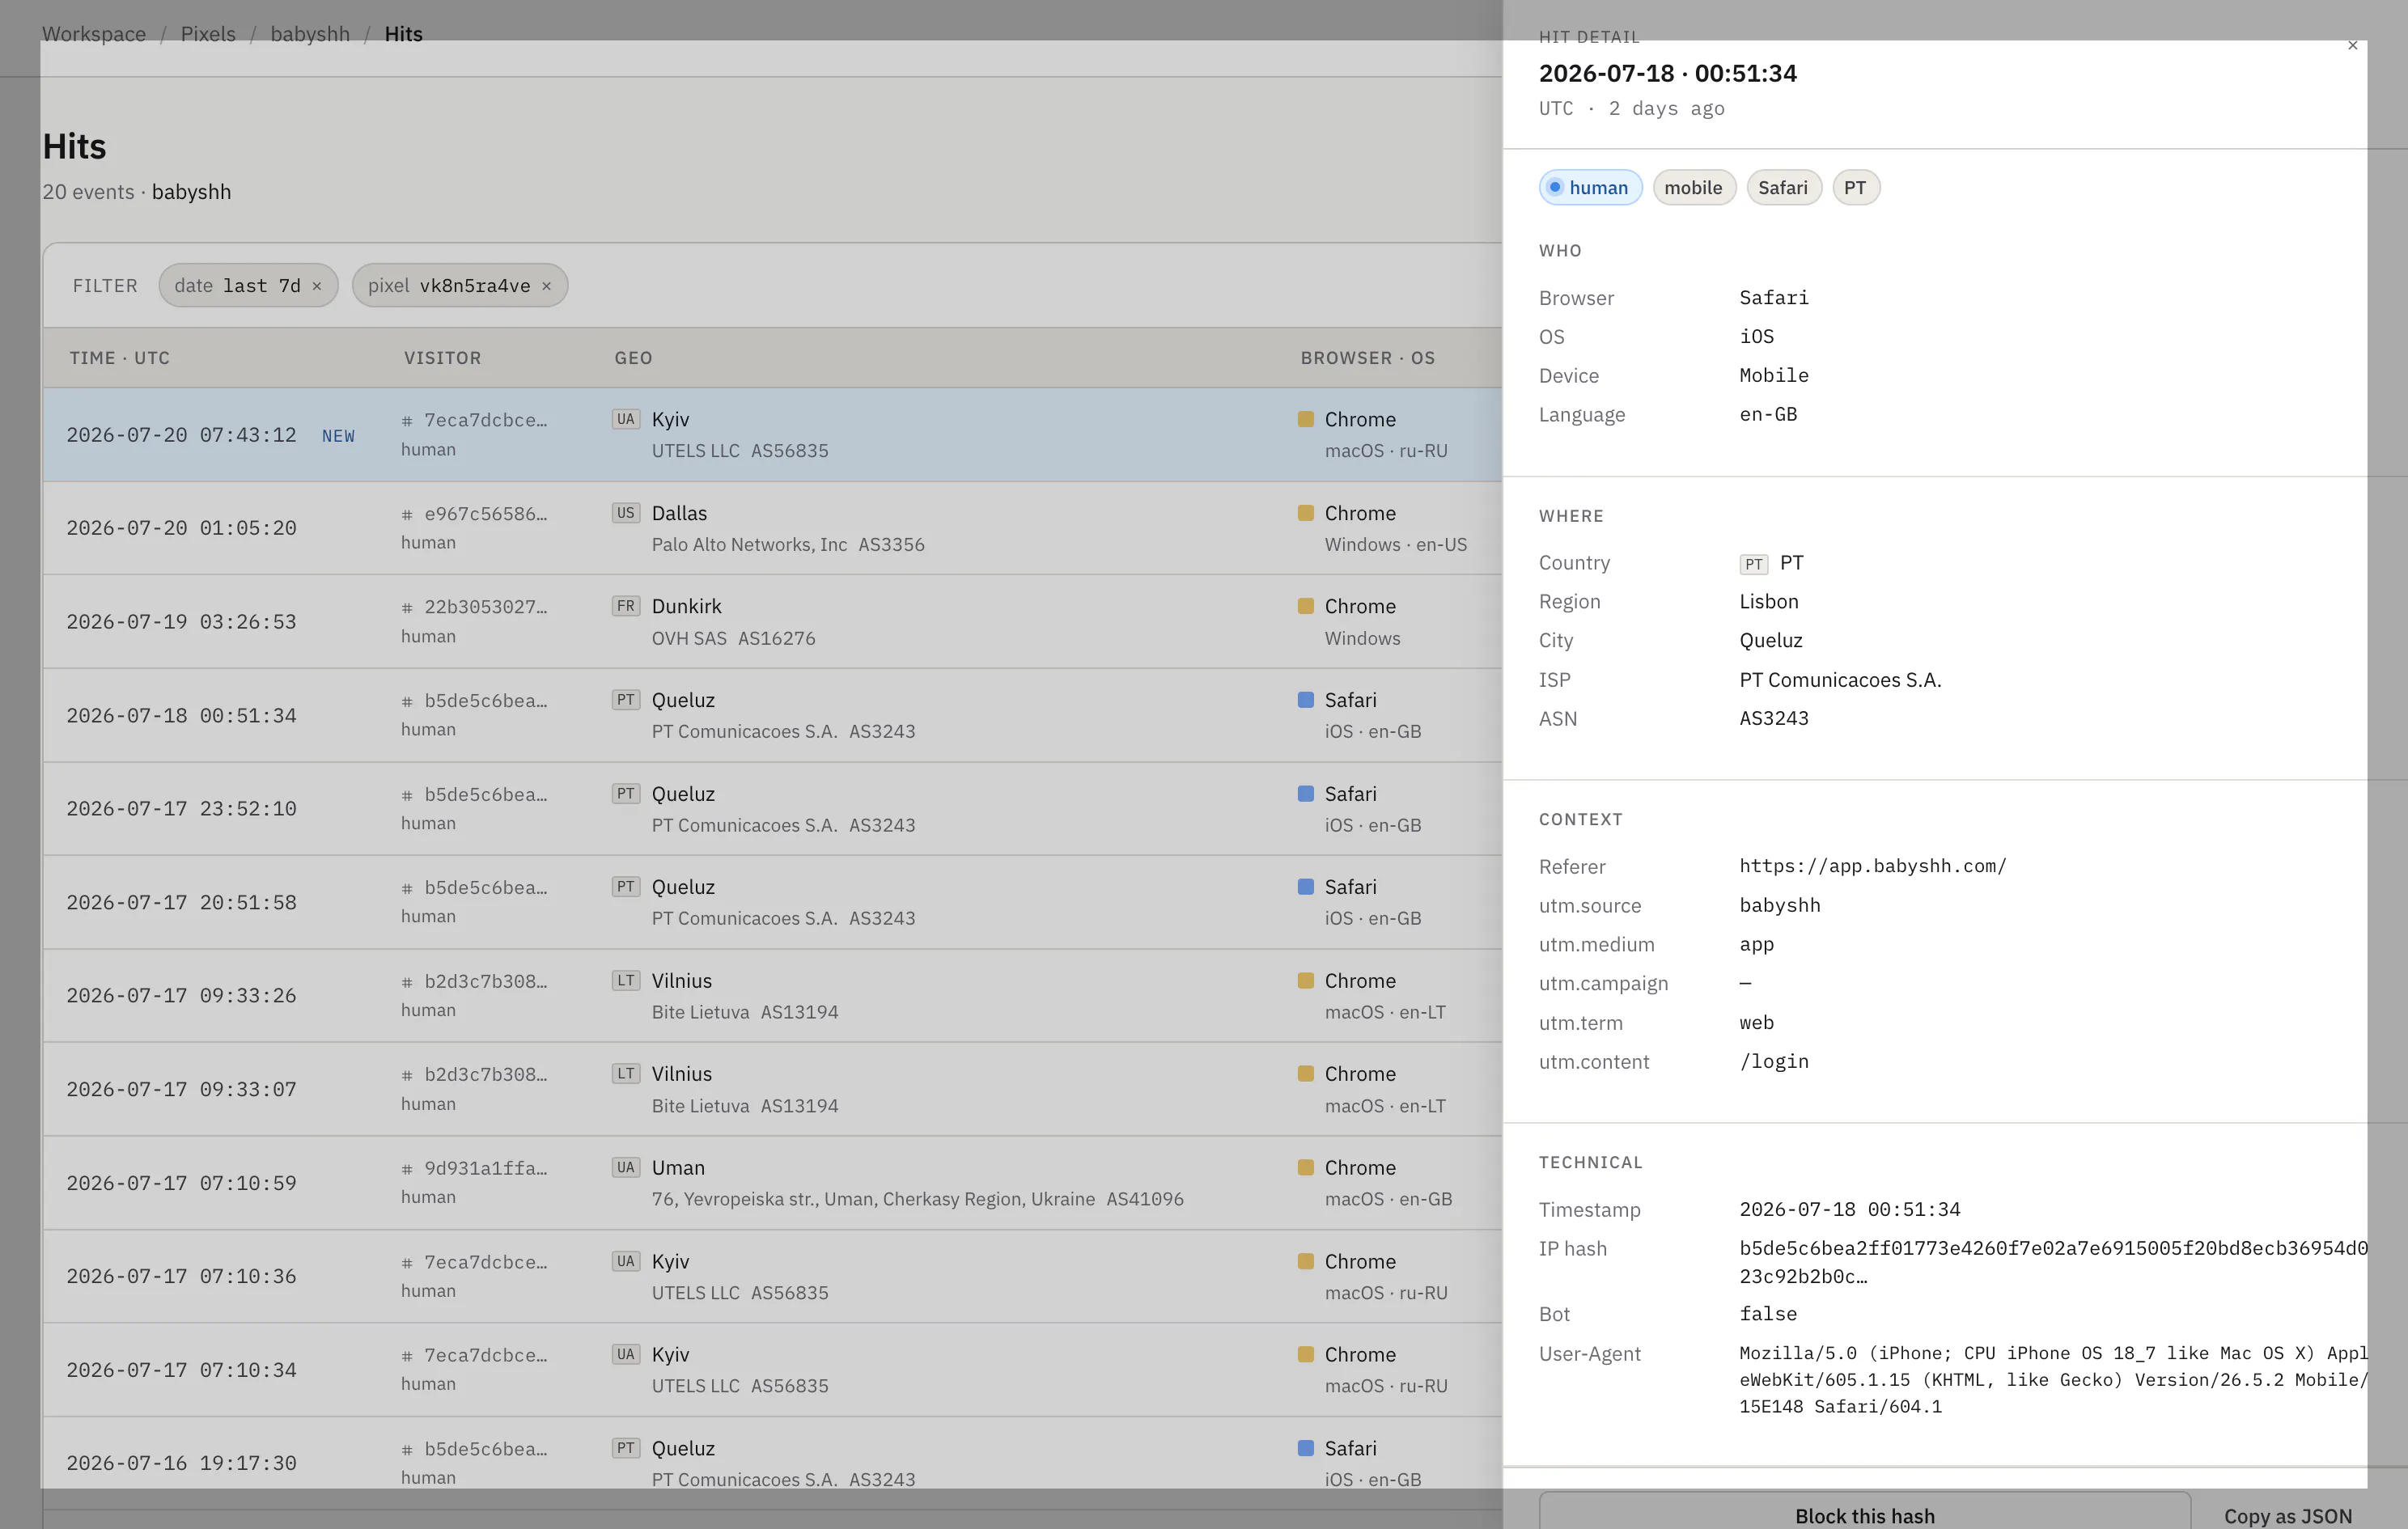Click the Hits breadcrumb
2408x1529 pixels.
(x=403, y=34)
